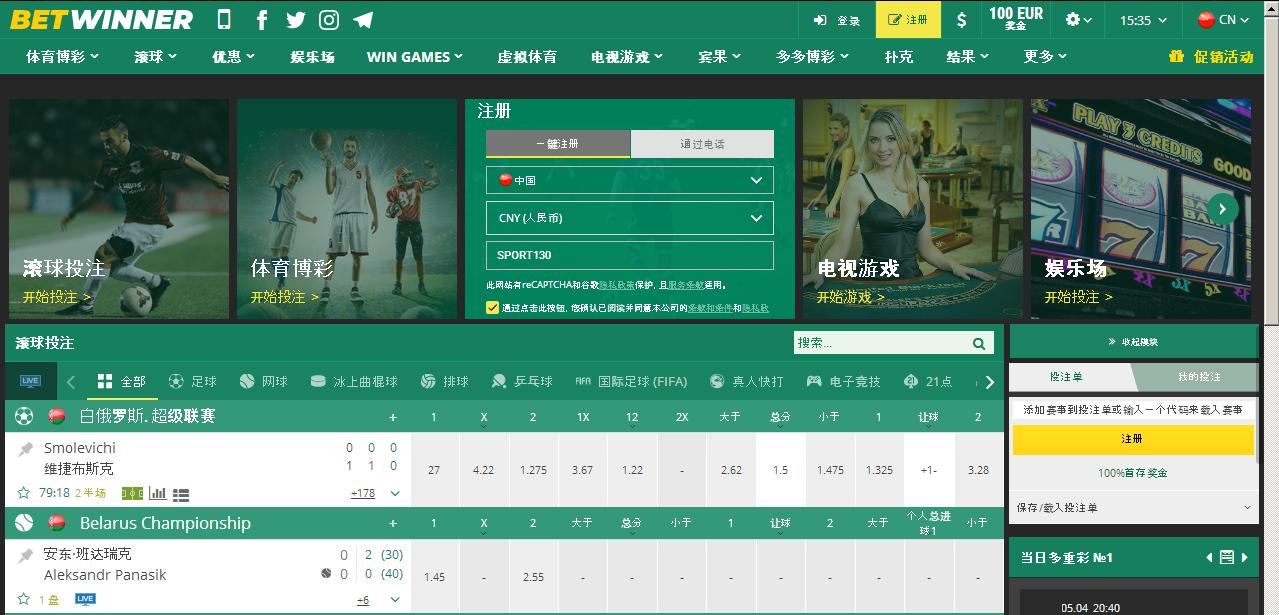Click LIVE stream icon under Aleksandr Panasik
This screenshot has width=1279, height=615.
click(85, 599)
